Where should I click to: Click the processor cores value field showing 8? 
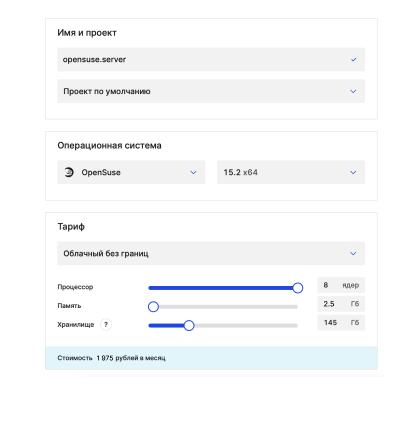341,285
